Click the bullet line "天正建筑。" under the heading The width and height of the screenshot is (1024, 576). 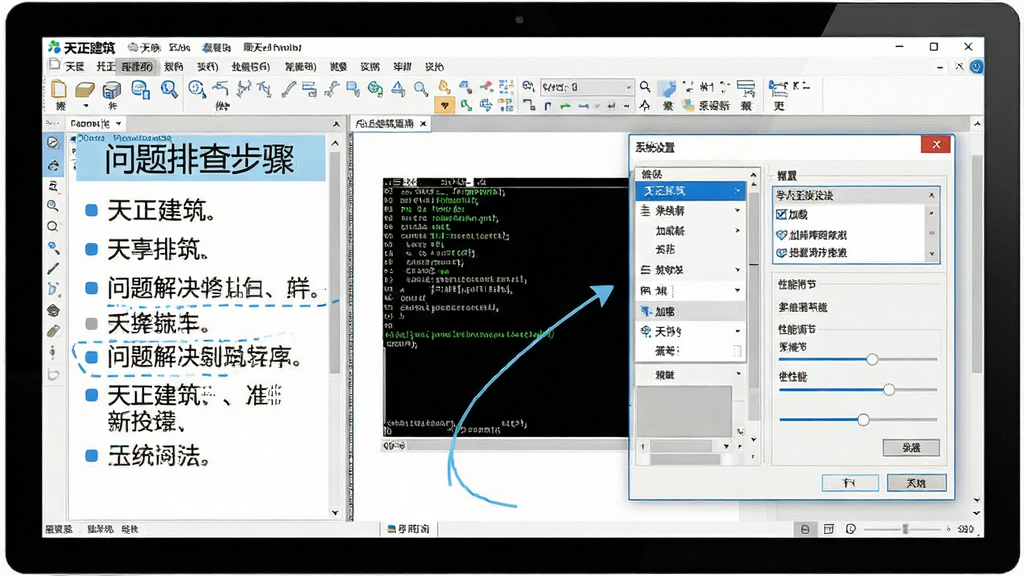(x=161, y=210)
